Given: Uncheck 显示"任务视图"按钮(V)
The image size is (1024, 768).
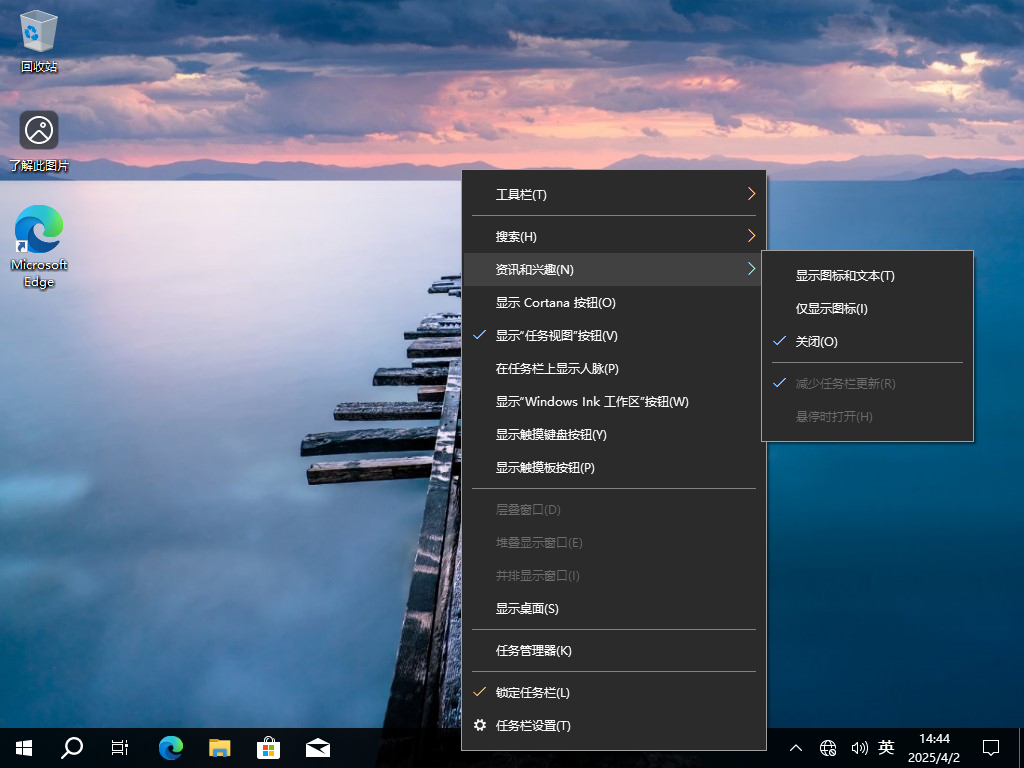Looking at the screenshot, I should (614, 336).
